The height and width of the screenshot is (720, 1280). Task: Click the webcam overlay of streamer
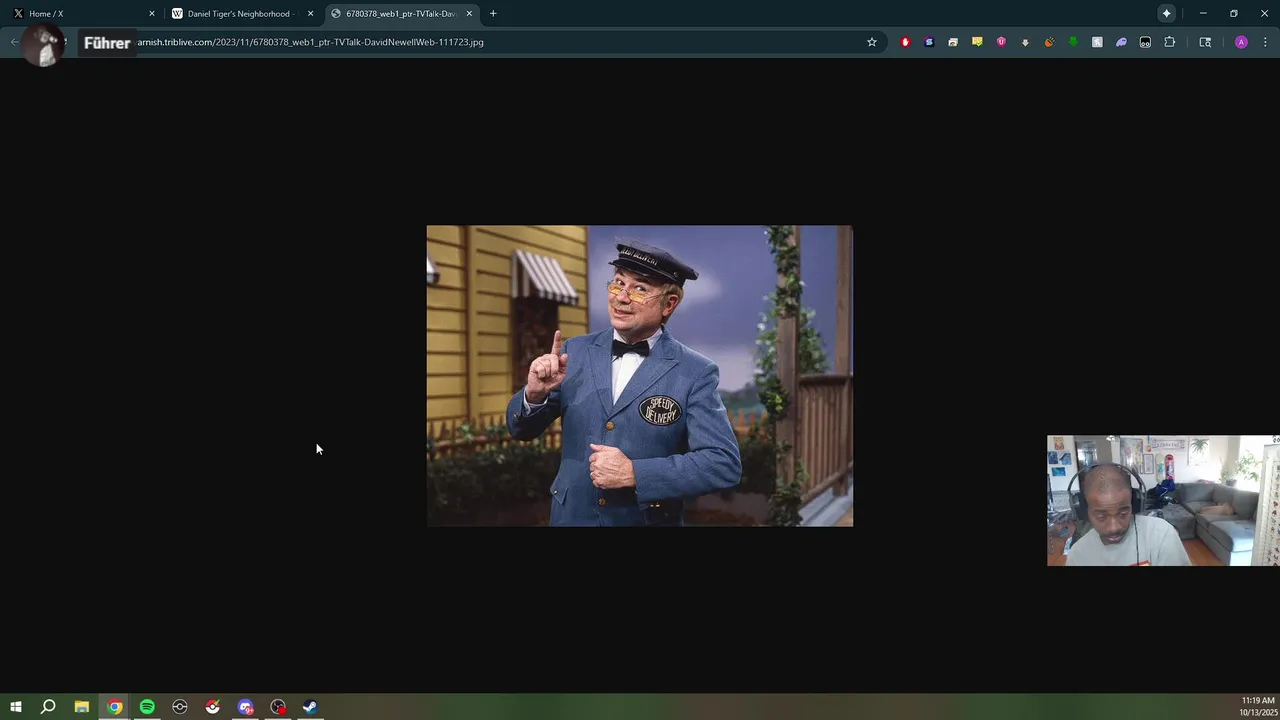tap(1163, 500)
